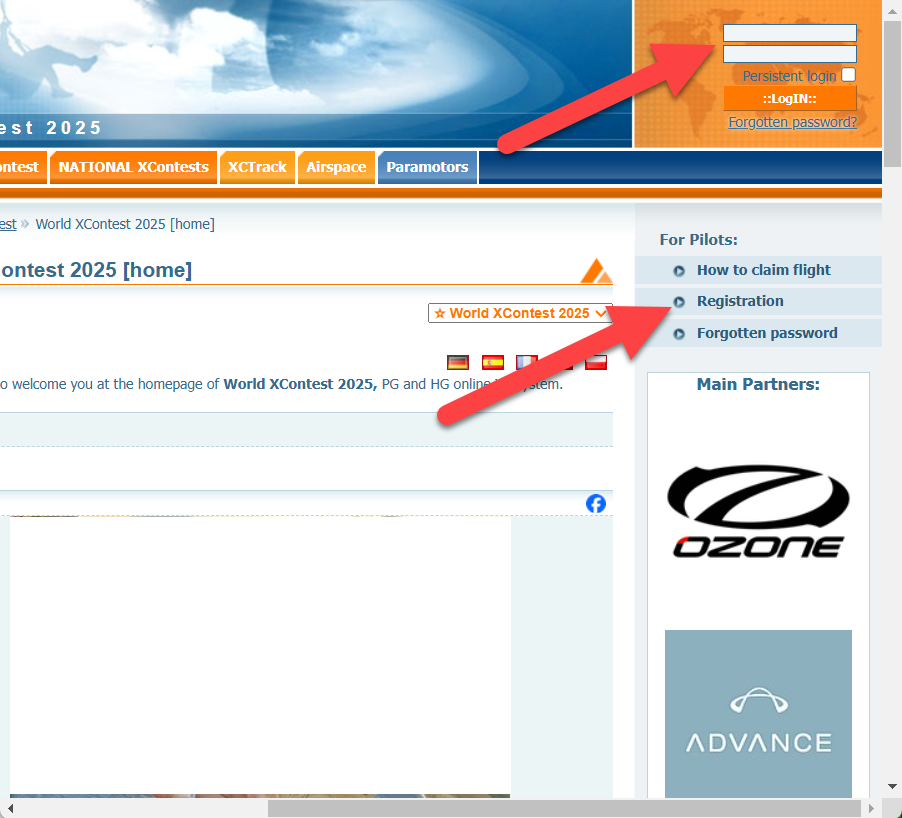Switch language via the French flag
The width and height of the screenshot is (902, 818).
[526, 362]
